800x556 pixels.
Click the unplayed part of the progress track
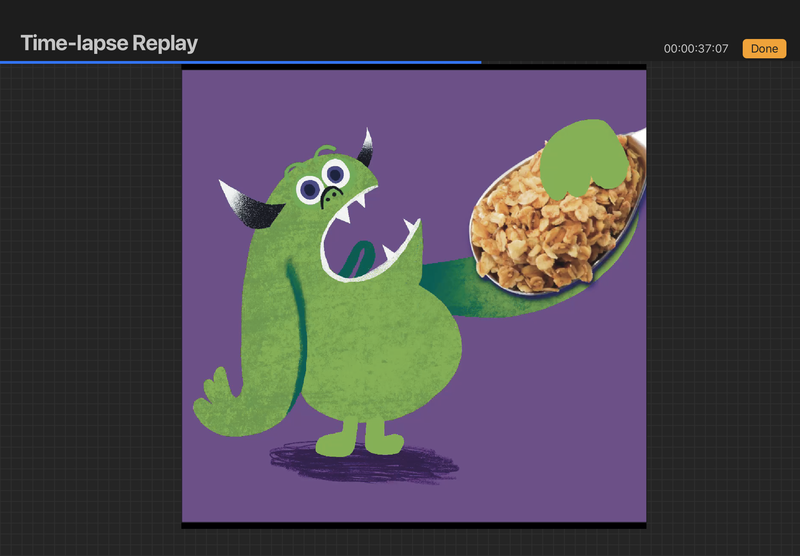pyautogui.click(x=640, y=62)
